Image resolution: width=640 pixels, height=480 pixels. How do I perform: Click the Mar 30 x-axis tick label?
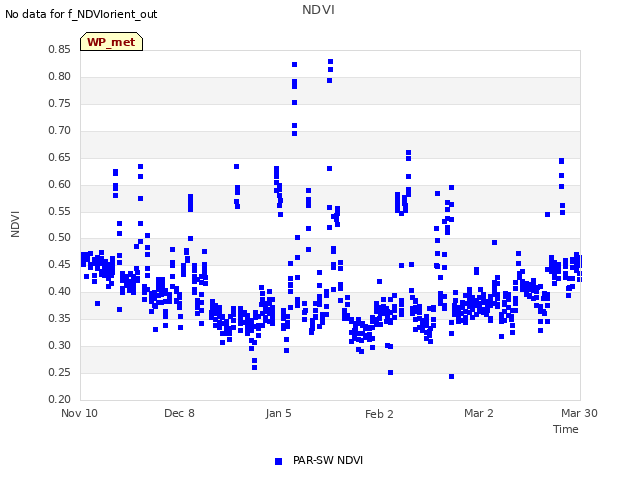click(x=579, y=413)
